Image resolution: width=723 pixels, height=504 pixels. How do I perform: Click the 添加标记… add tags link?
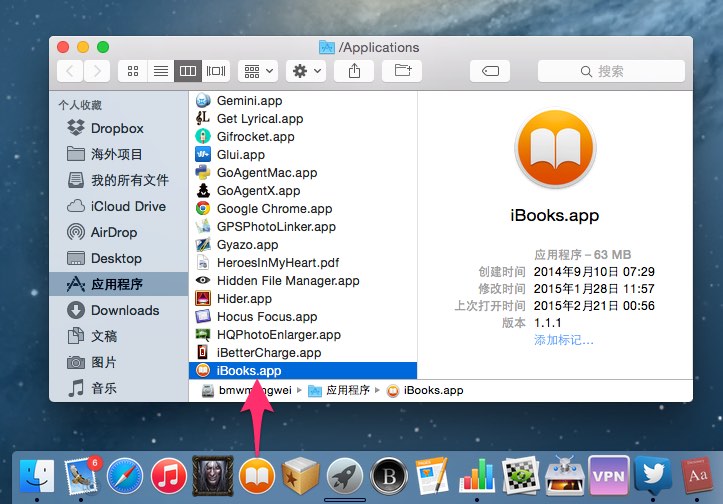tap(563, 340)
